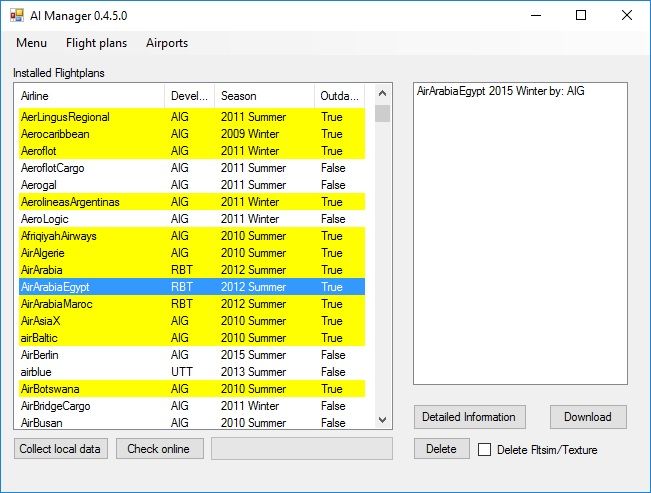Image resolution: width=651 pixels, height=493 pixels.
Task: Sort list by Devel... column header
Action: coord(189,96)
